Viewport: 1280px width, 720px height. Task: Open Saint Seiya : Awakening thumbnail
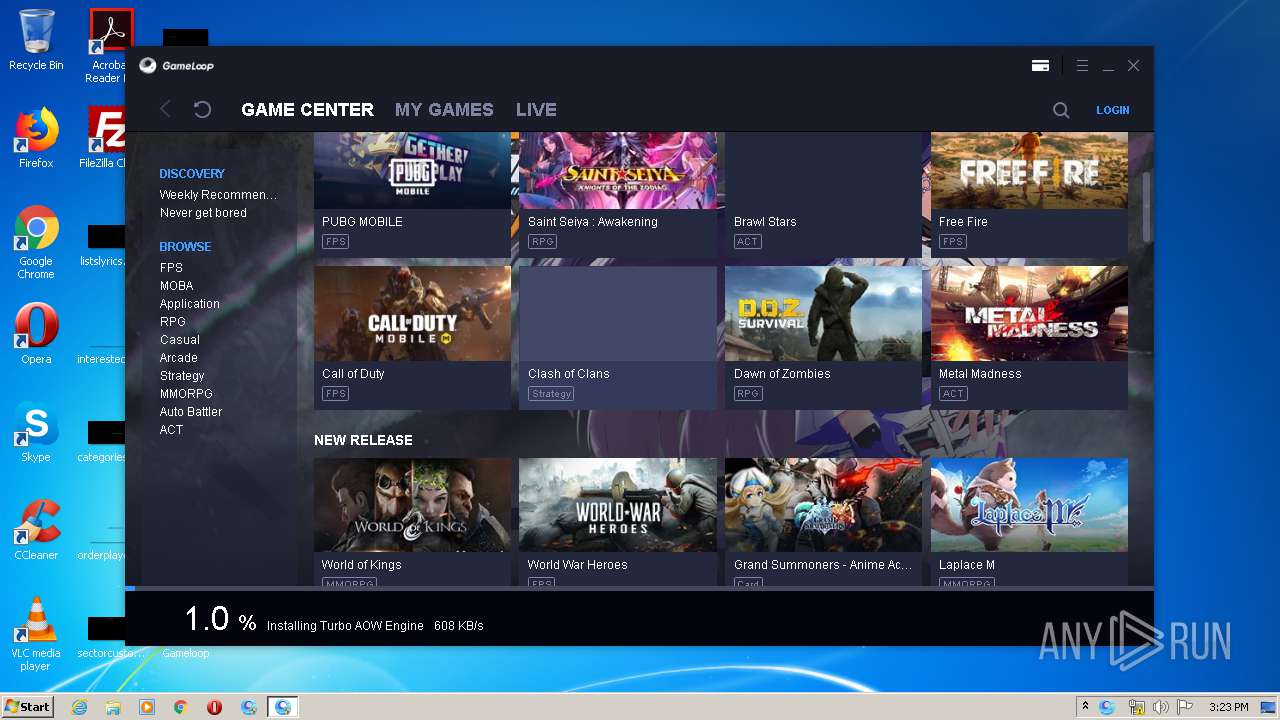tap(618, 170)
